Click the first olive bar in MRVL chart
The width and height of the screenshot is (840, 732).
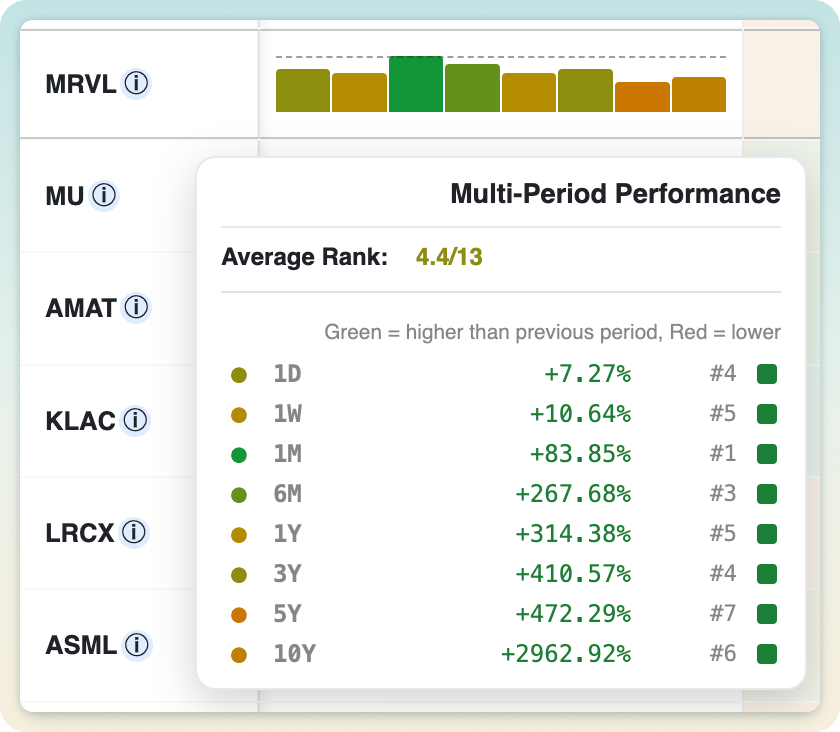(303, 91)
